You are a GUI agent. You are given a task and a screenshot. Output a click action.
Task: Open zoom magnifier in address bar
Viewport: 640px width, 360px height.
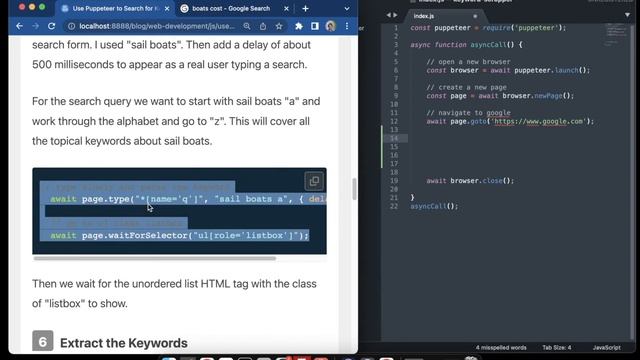click(247, 26)
